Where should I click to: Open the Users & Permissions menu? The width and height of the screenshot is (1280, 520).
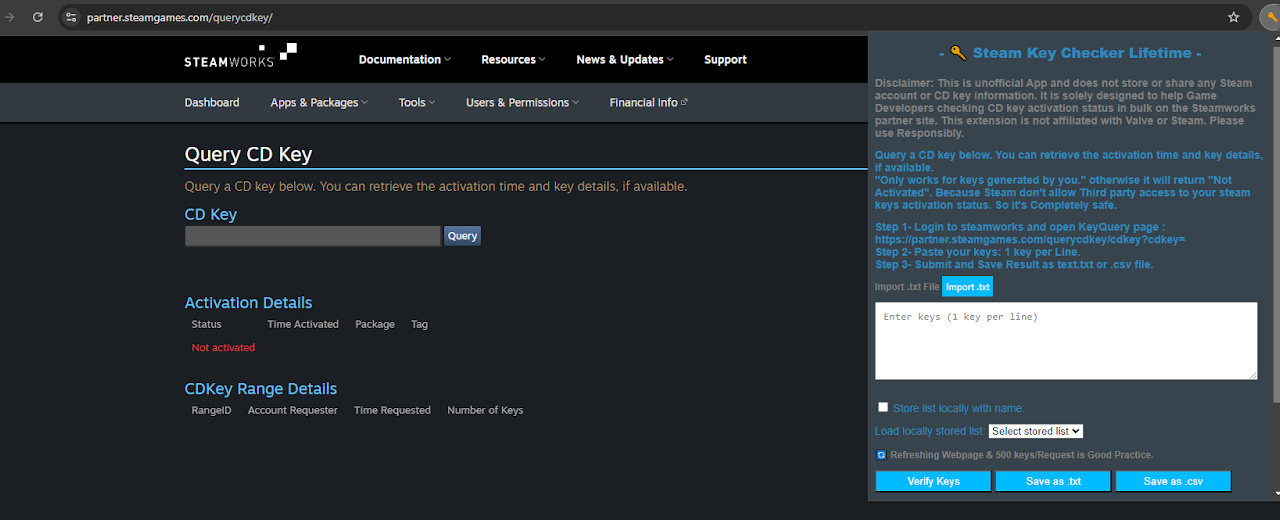coord(522,102)
